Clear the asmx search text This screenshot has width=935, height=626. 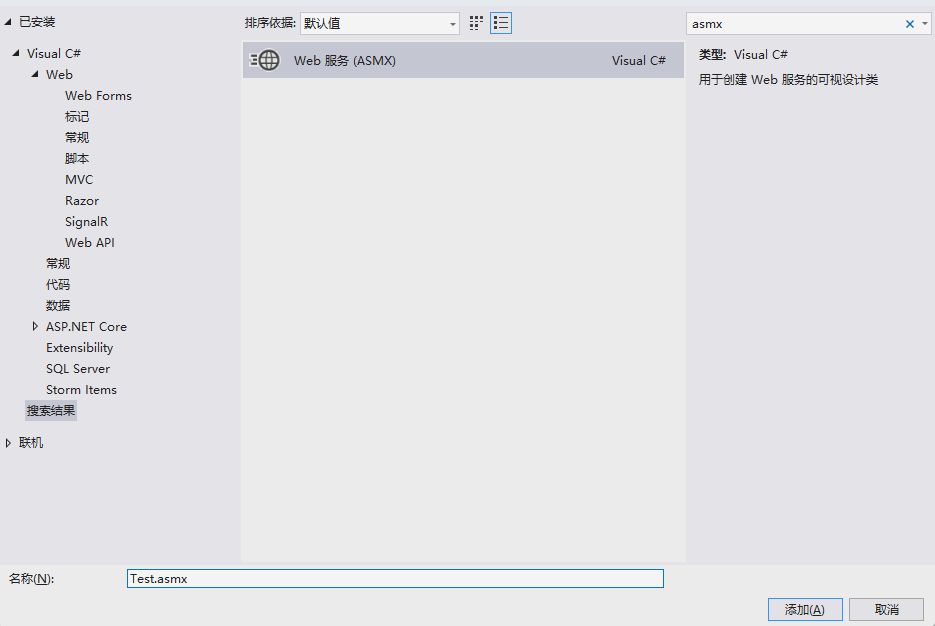coord(909,24)
